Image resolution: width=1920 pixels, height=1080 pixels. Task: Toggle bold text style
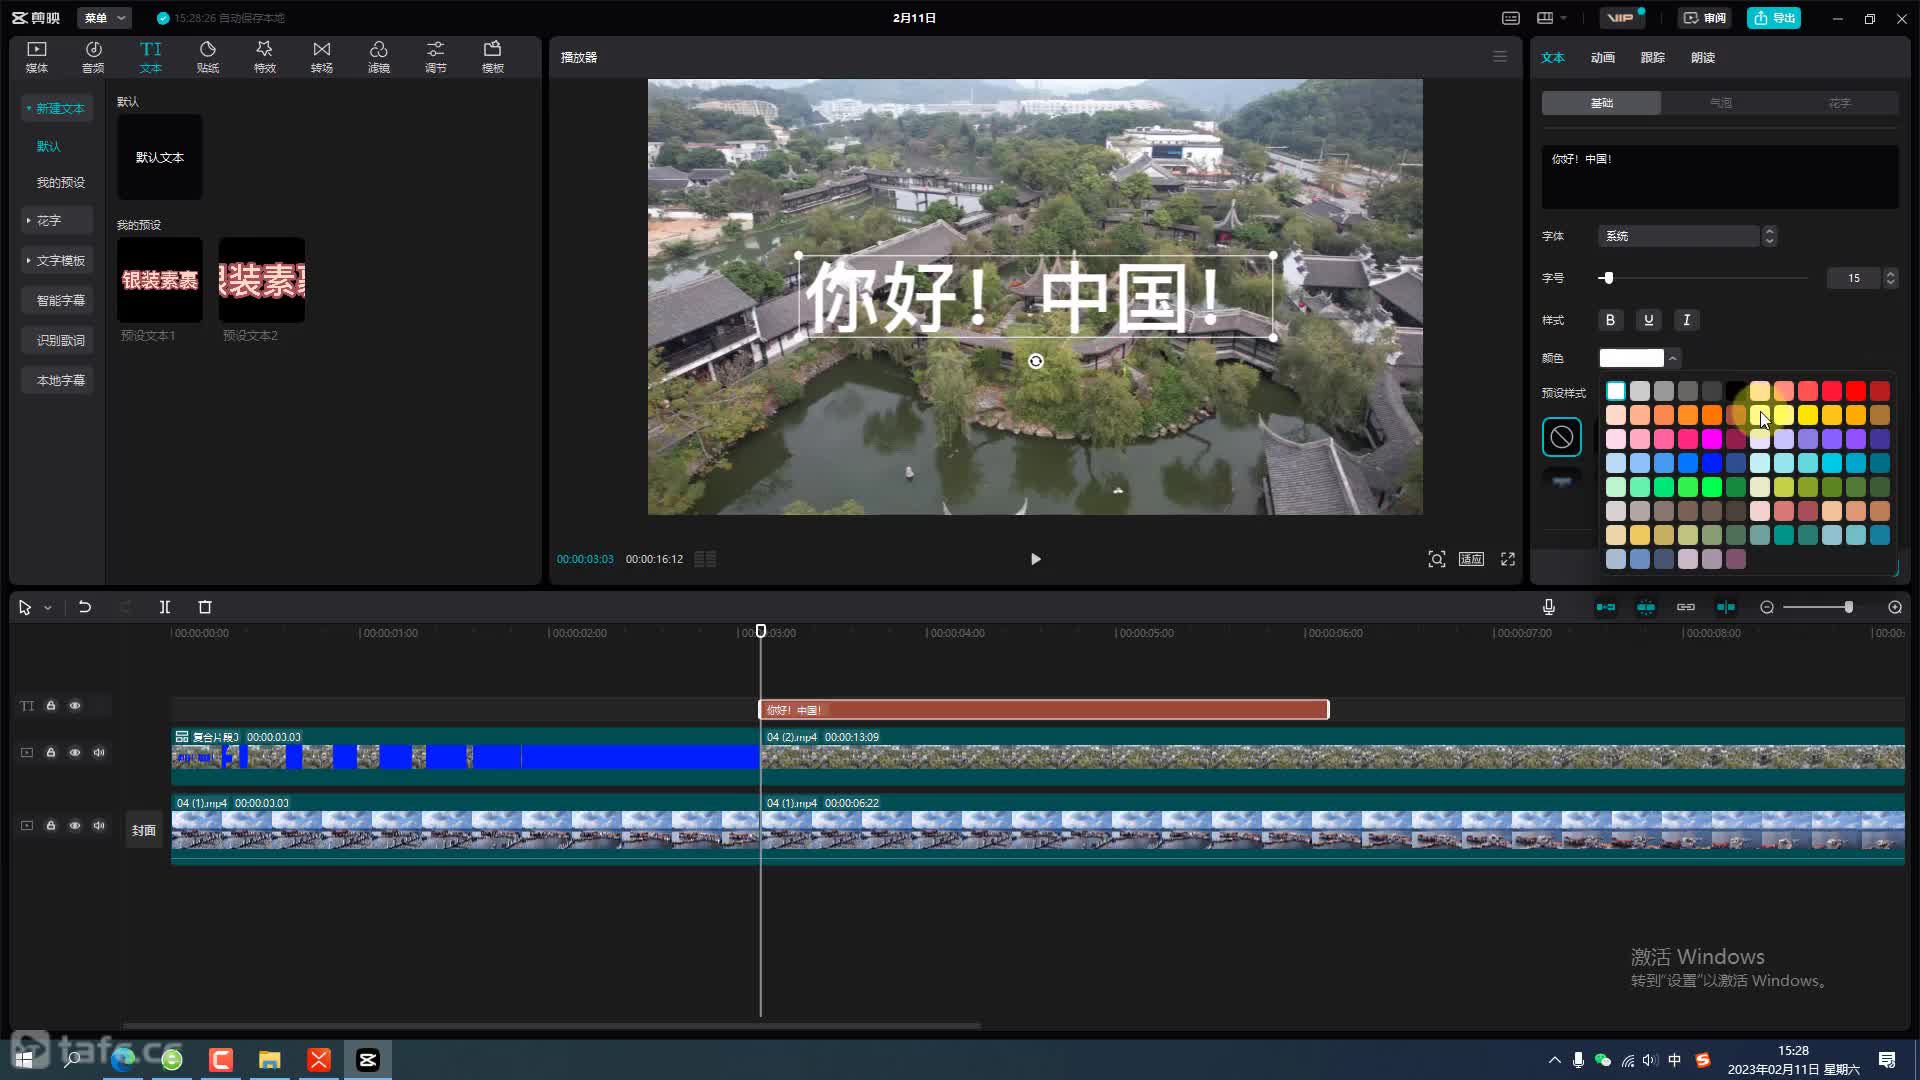click(1610, 320)
